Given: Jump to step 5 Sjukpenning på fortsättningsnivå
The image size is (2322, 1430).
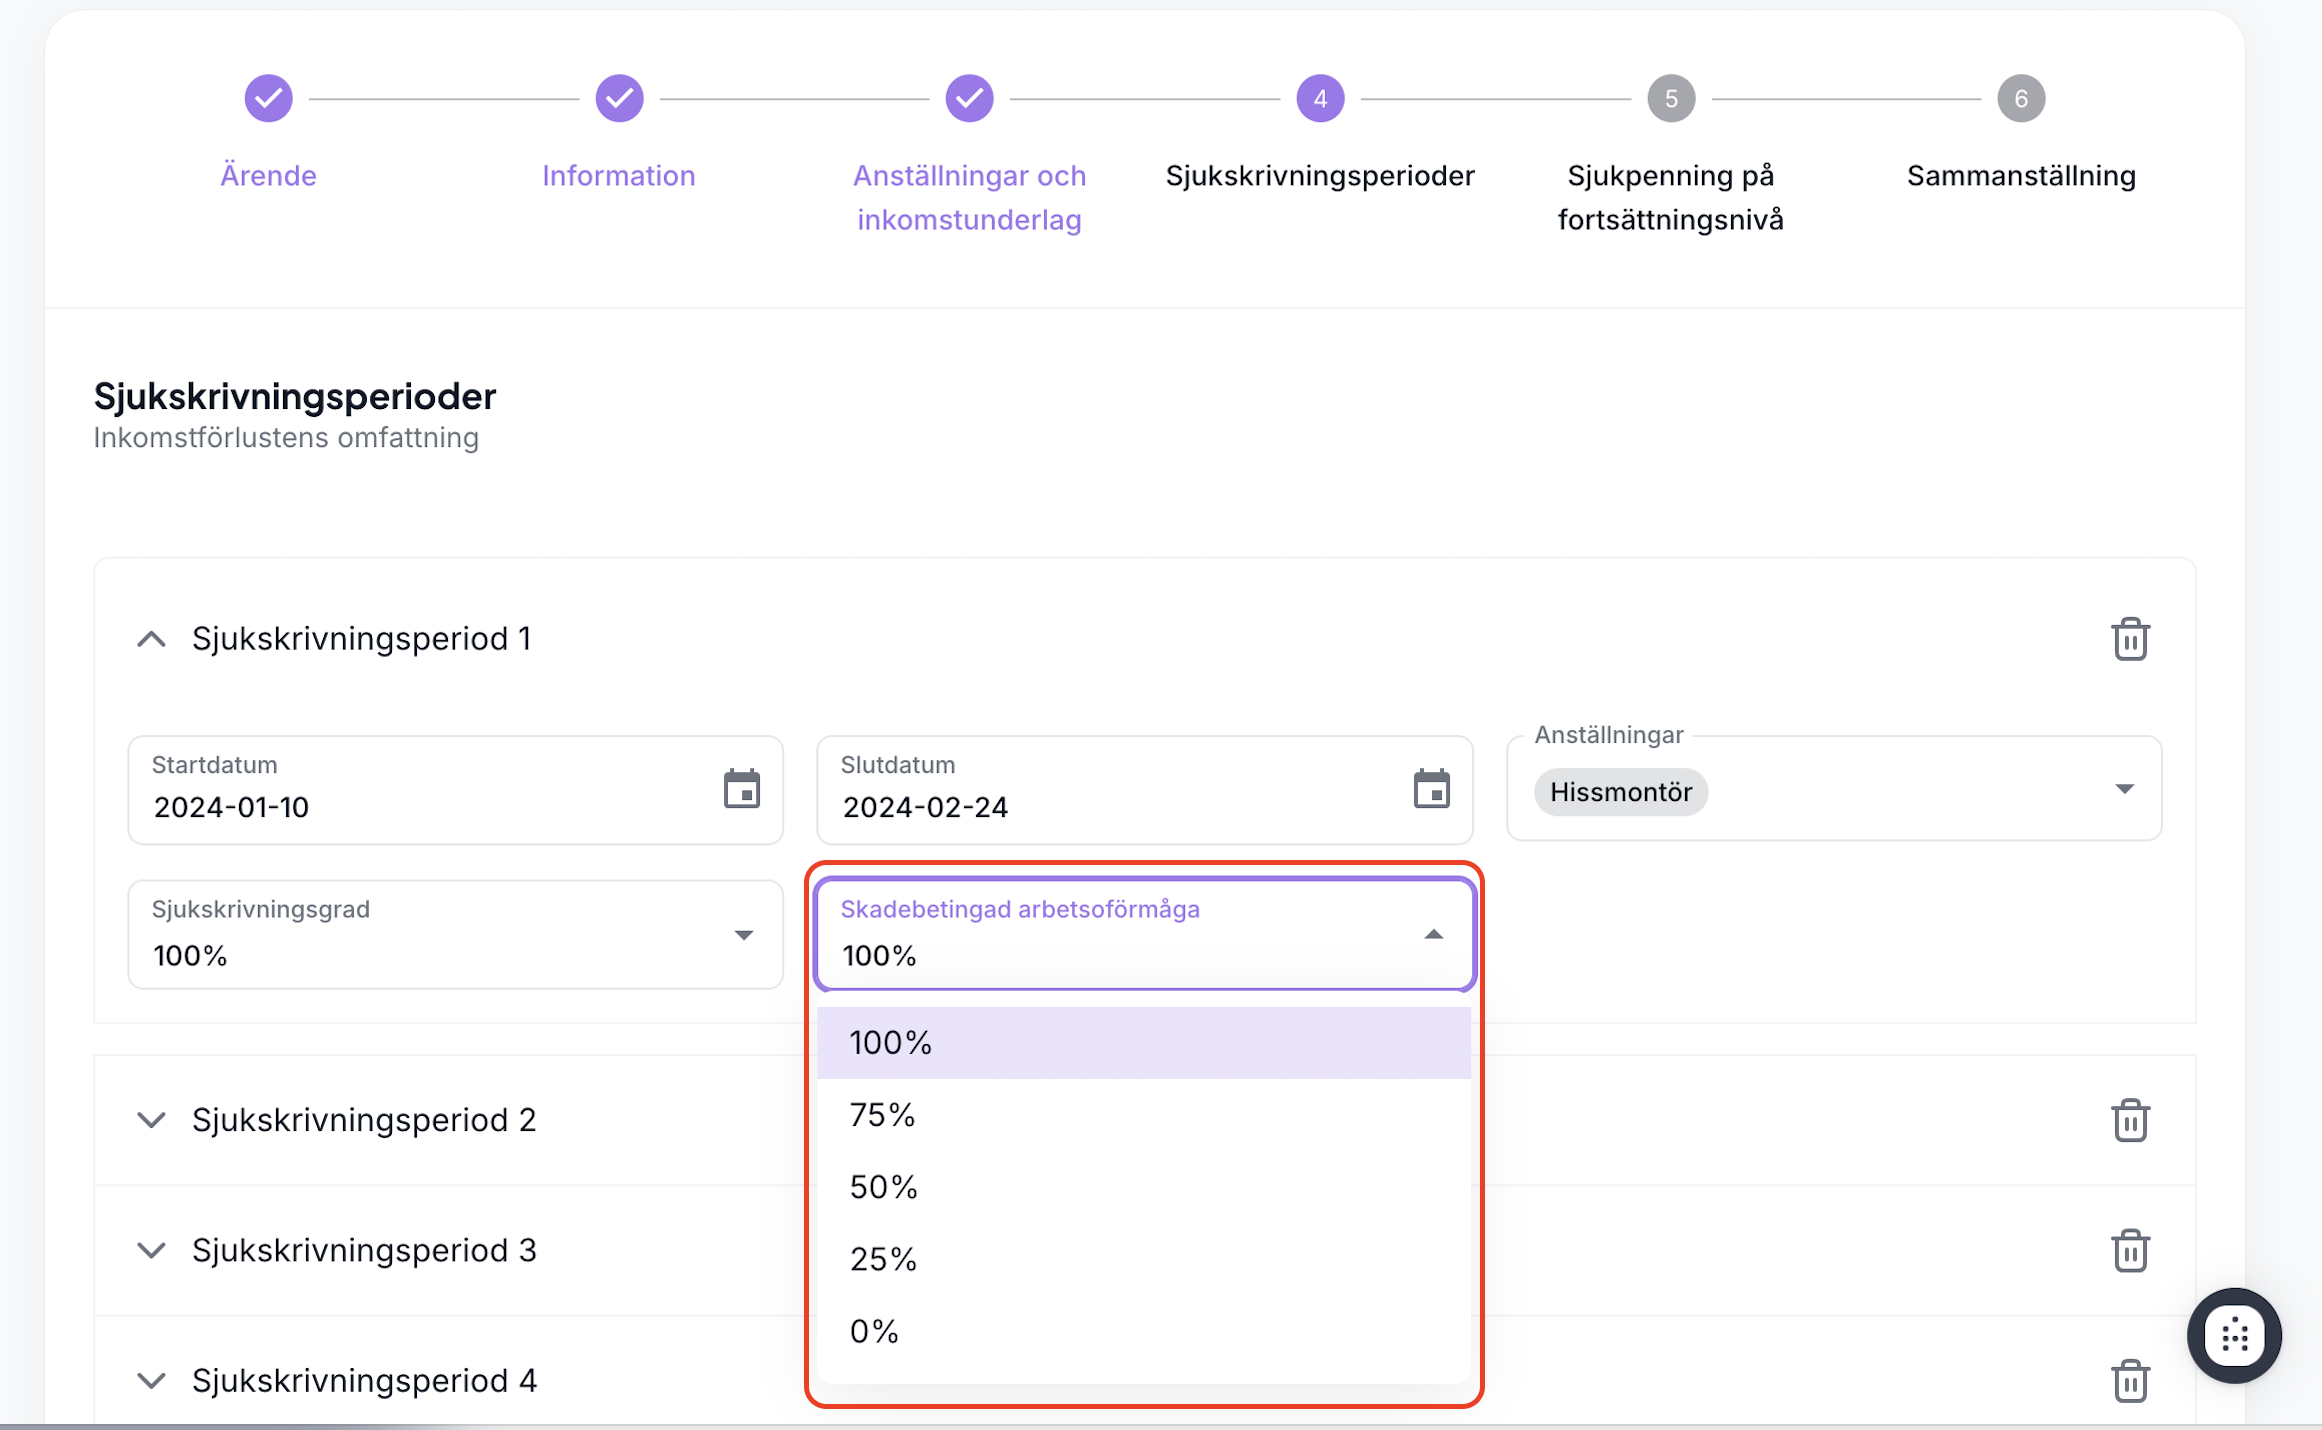Looking at the screenshot, I should pos(1670,98).
